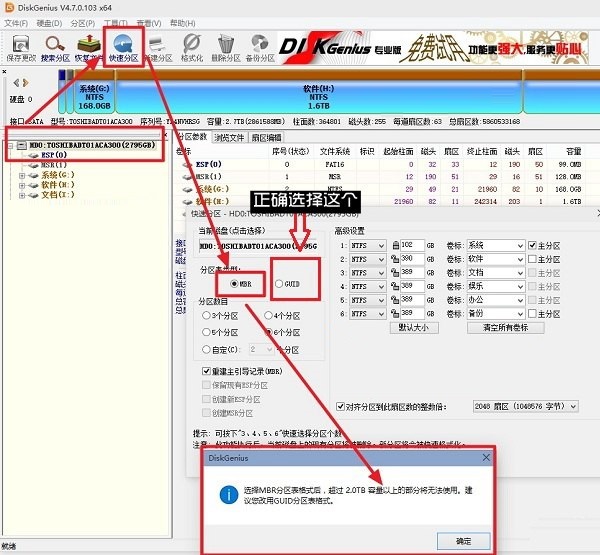
Task: Switch to 浏览文件 tab
Action: (229, 137)
